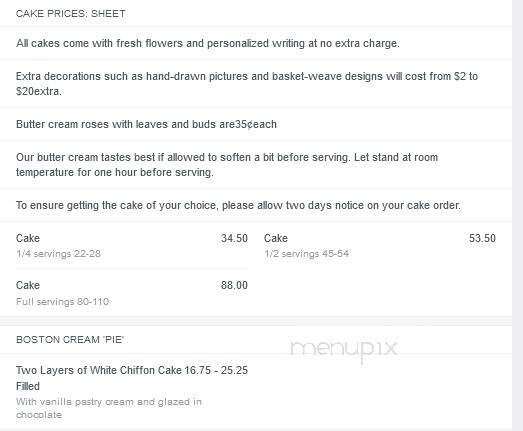Click the 1/4 servings 22-28 description
The height and width of the screenshot is (431, 523).
coord(58,254)
